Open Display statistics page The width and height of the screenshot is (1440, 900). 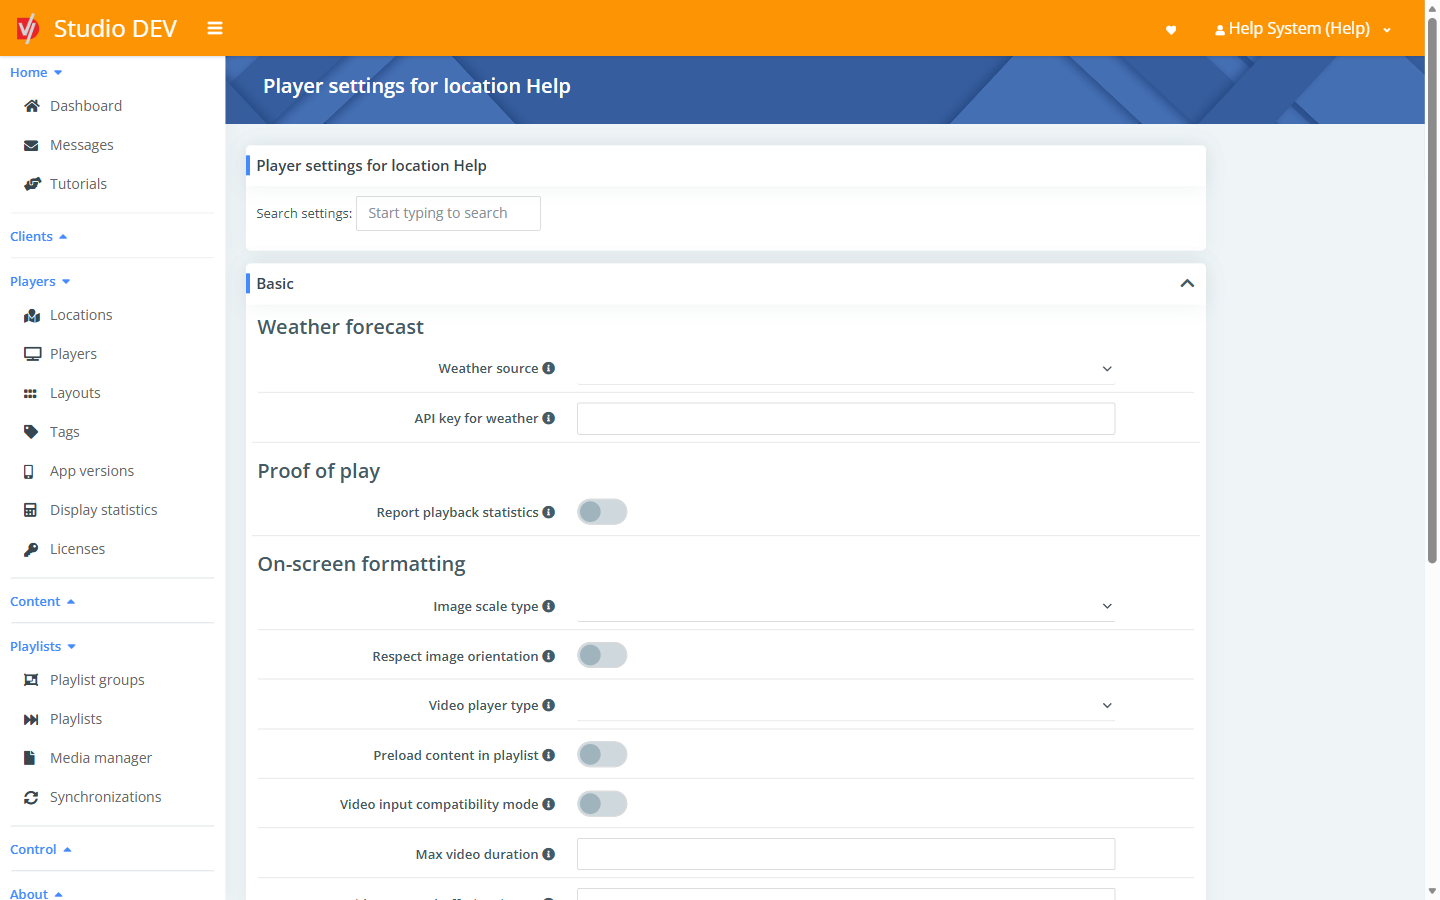[x=104, y=510]
